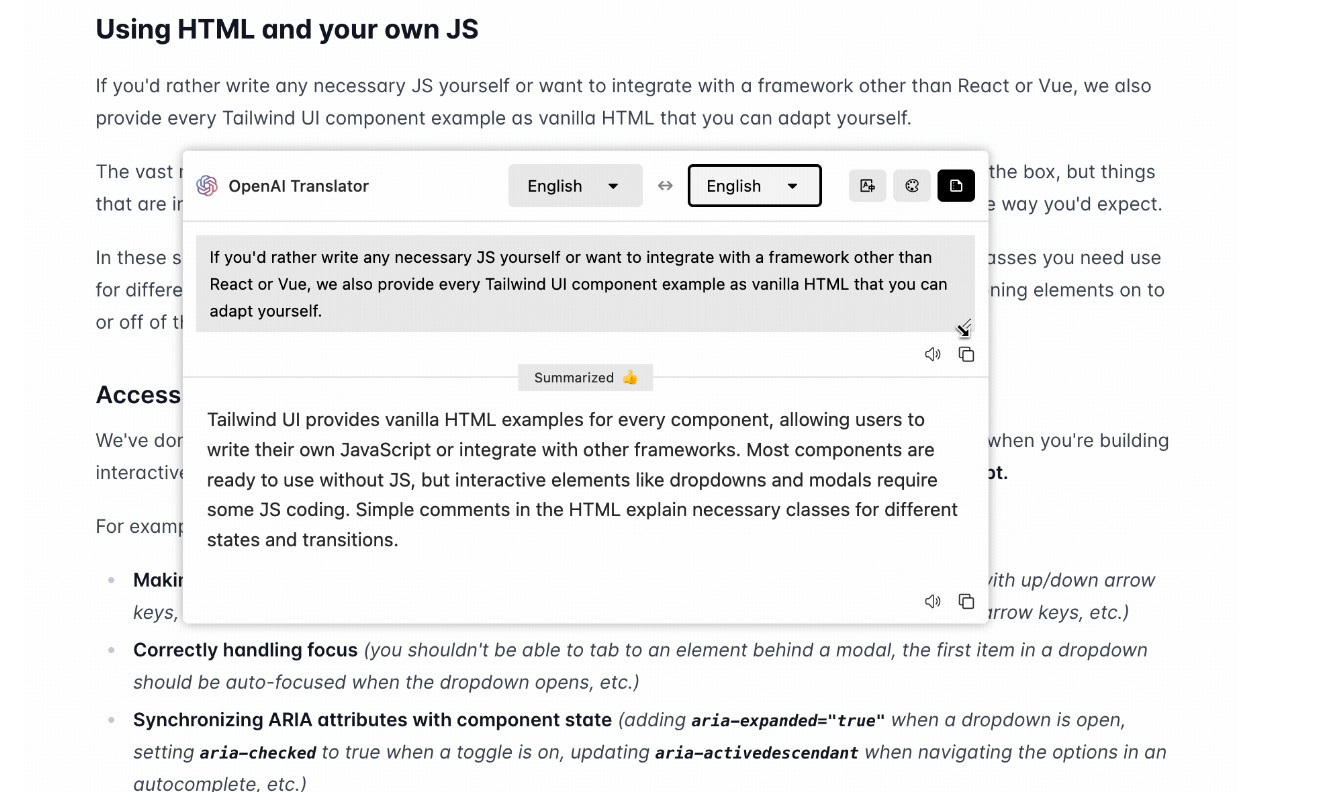Click the Summarized status badge
The width and height of the screenshot is (1344, 792).
click(x=585, y=378)
